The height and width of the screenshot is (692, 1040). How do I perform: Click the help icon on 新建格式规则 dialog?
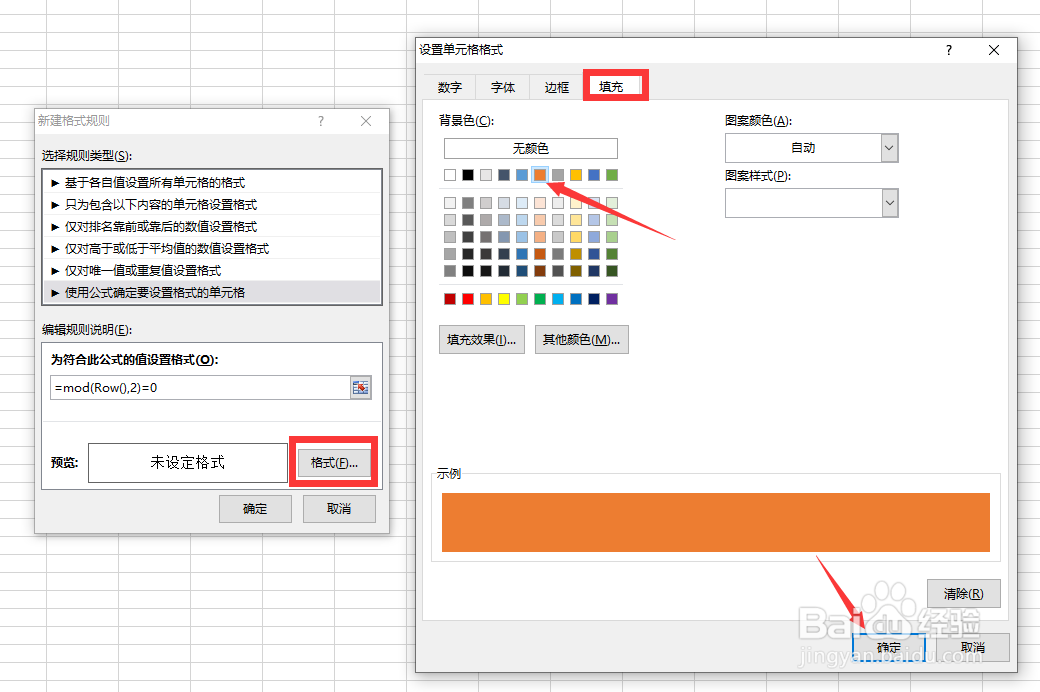tap(320, 120)
